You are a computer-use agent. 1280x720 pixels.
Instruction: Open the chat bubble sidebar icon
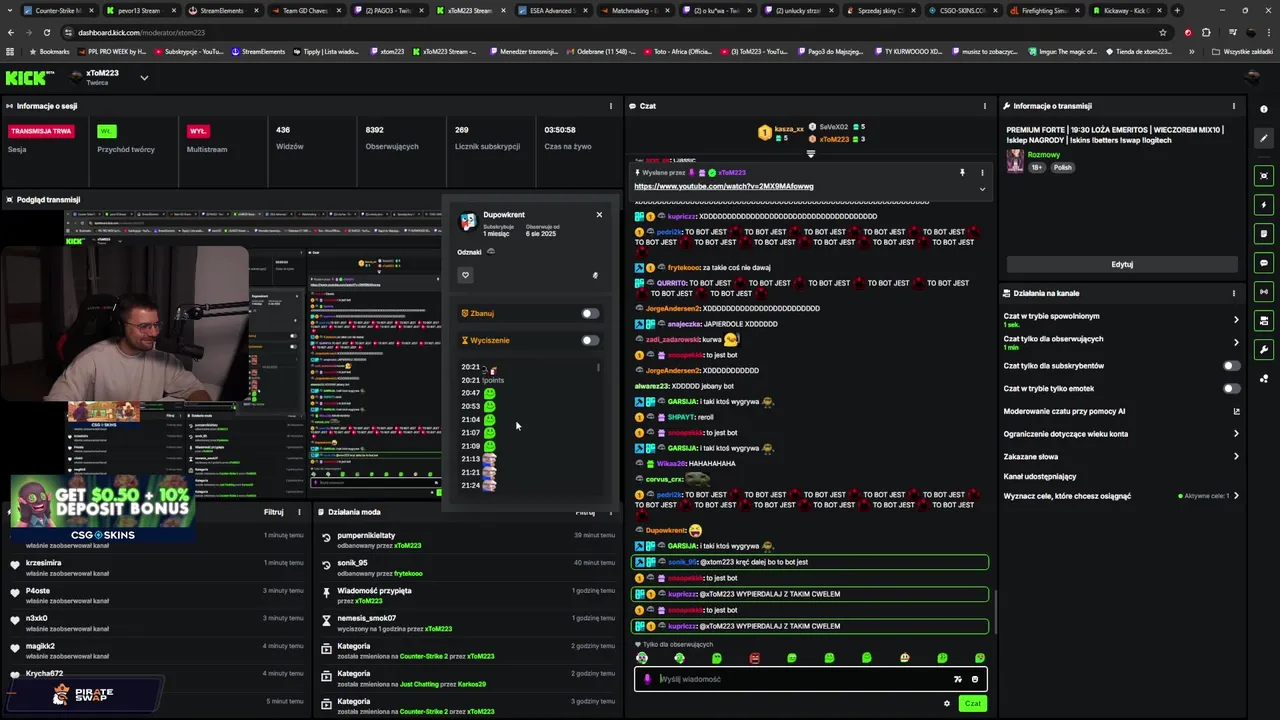pyautogui.click(x=1264, y=263)
